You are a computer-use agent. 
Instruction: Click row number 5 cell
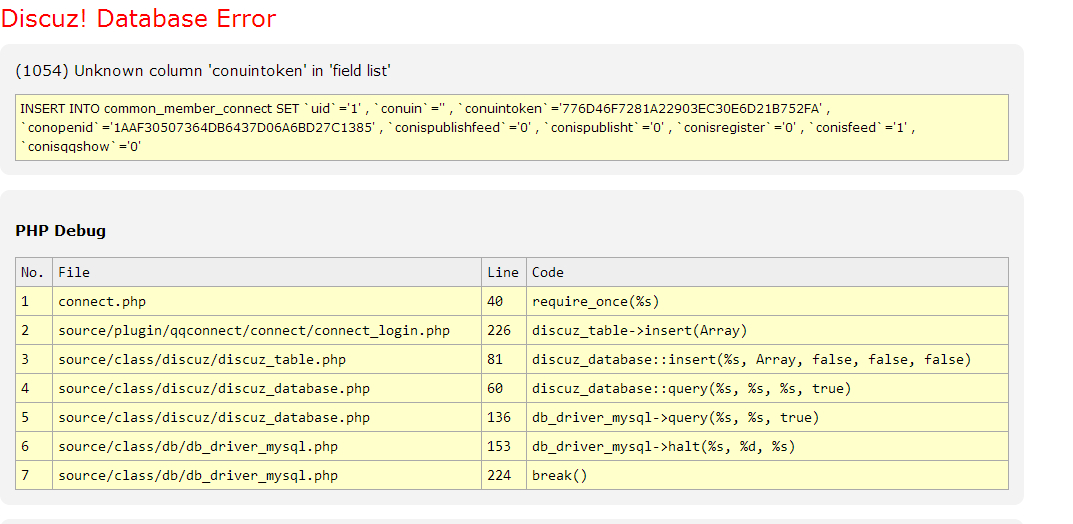(34, 417)
